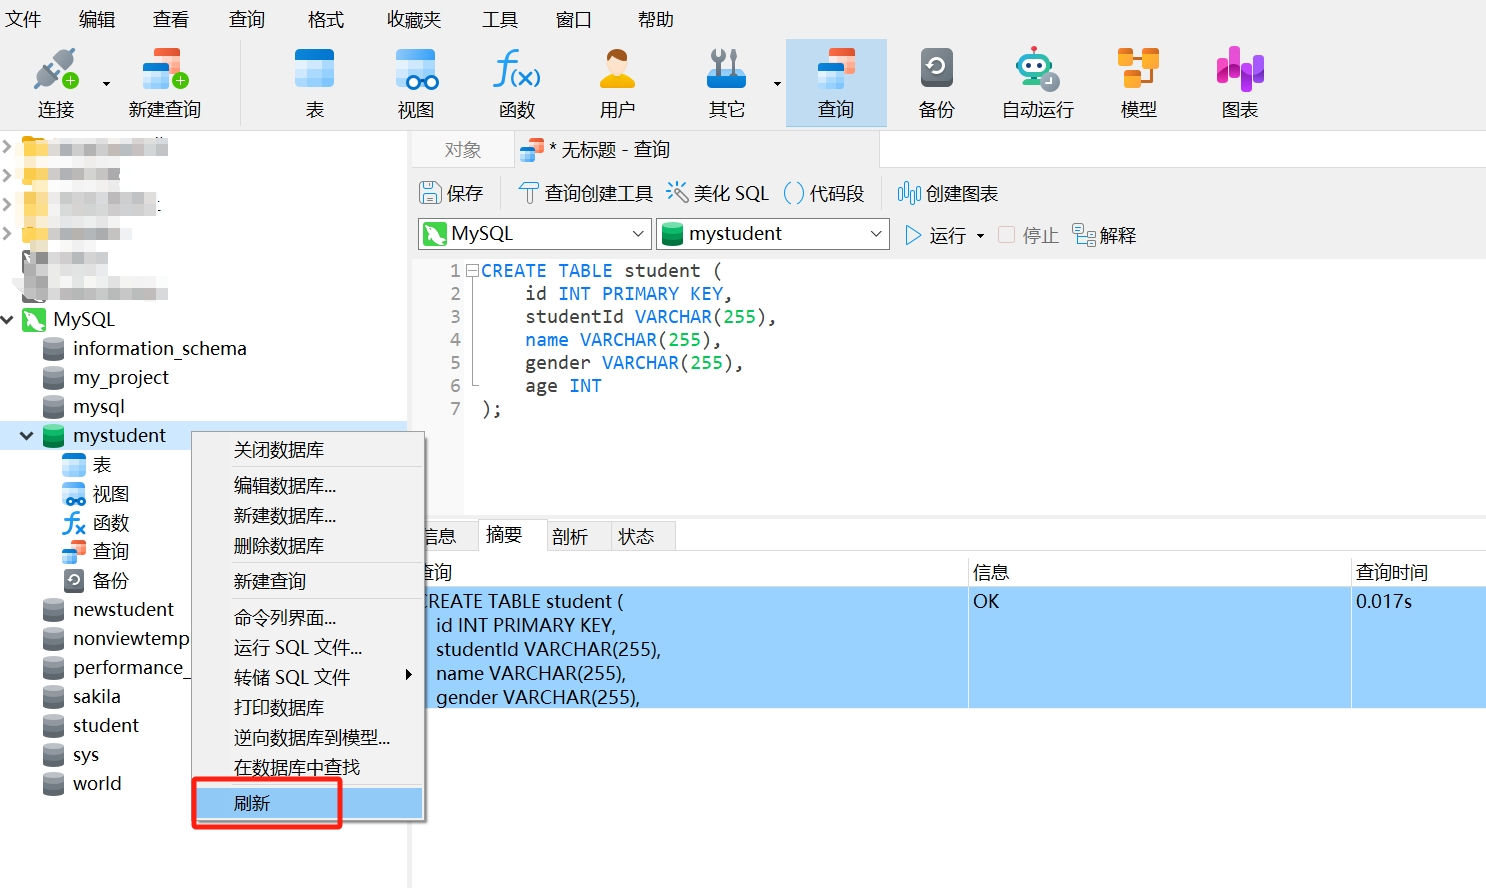Select the sakila database in tree
This screenshot has width=1486, height=888.
point(96,697)
